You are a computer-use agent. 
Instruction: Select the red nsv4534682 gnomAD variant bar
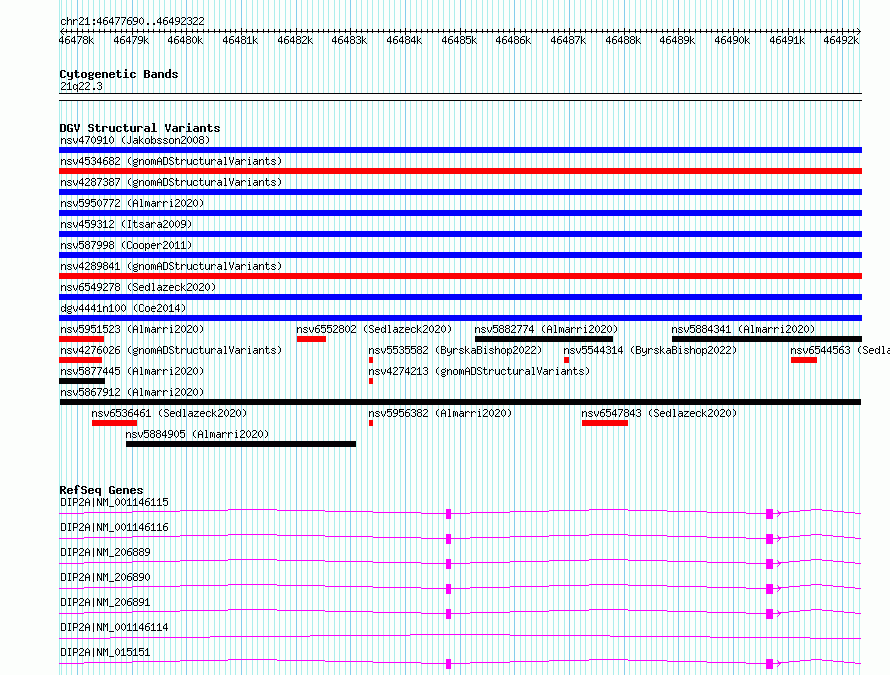click(x=460, y=171)
